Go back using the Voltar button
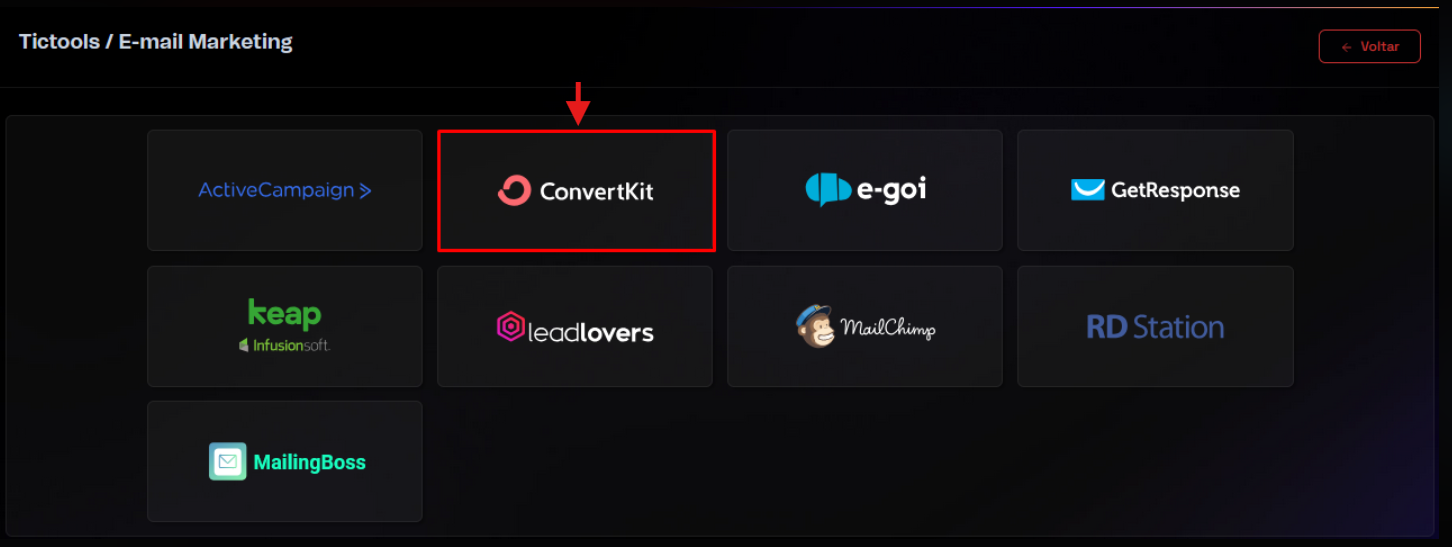Image resolution: width=1452 pixels, height=547 pixels. click(x=1369, y=47)
